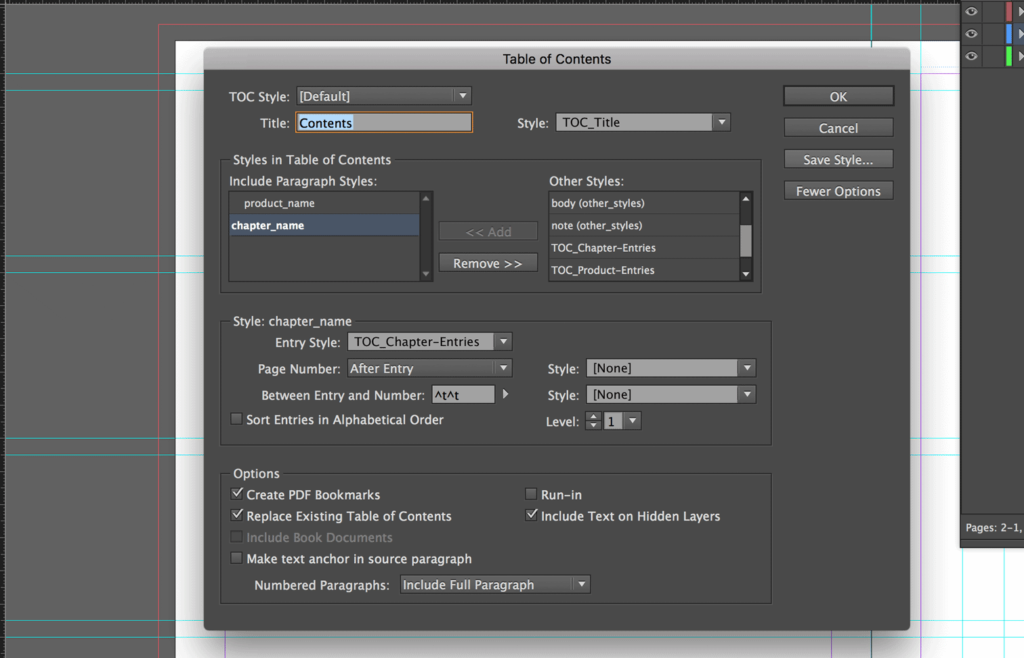Open the TOC Style dropdown
Screen dimensions: 1024x658
384,96
